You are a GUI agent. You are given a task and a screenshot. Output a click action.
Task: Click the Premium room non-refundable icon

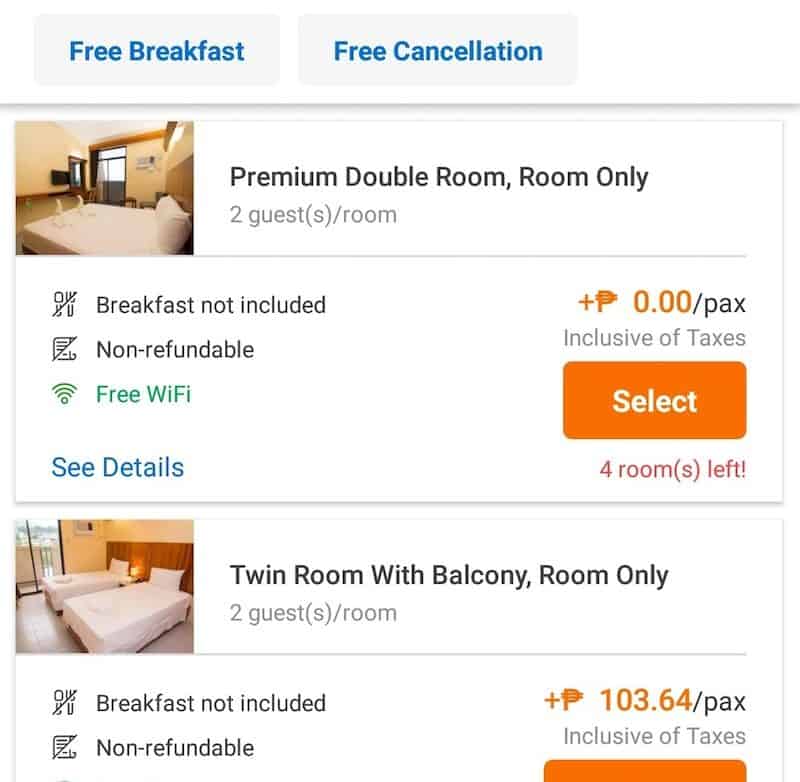(x=65, y=350)
